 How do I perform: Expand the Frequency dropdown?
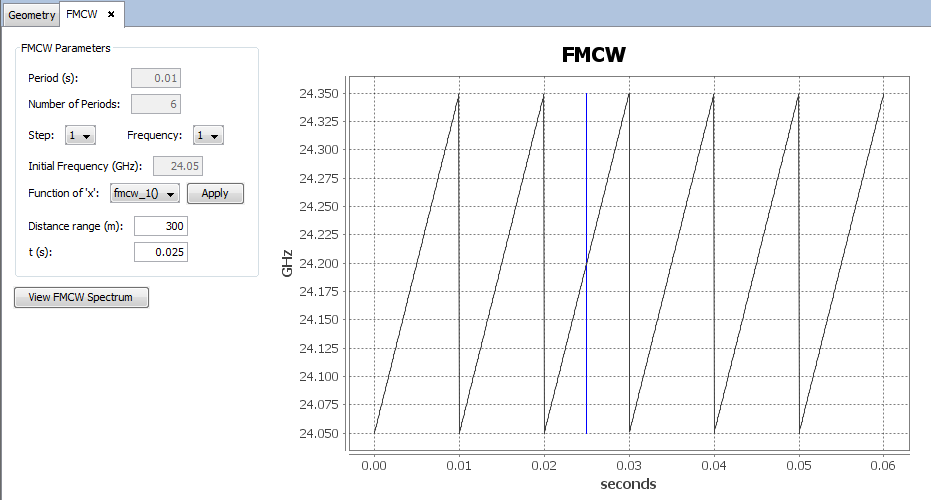(x=209, y=135)
